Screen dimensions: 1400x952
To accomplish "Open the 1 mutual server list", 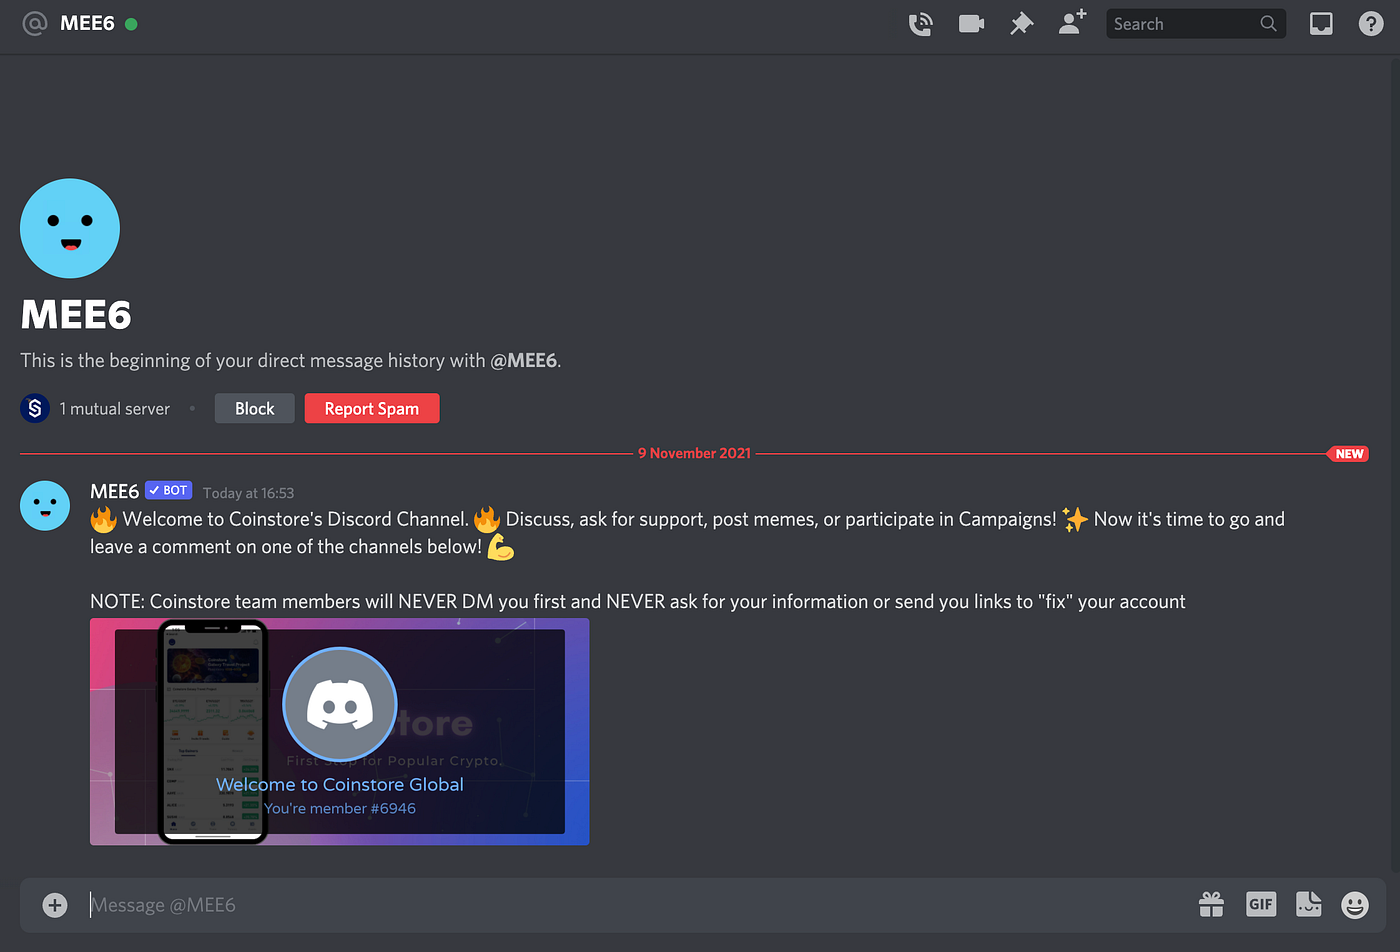I will click(x=114, y=409).
